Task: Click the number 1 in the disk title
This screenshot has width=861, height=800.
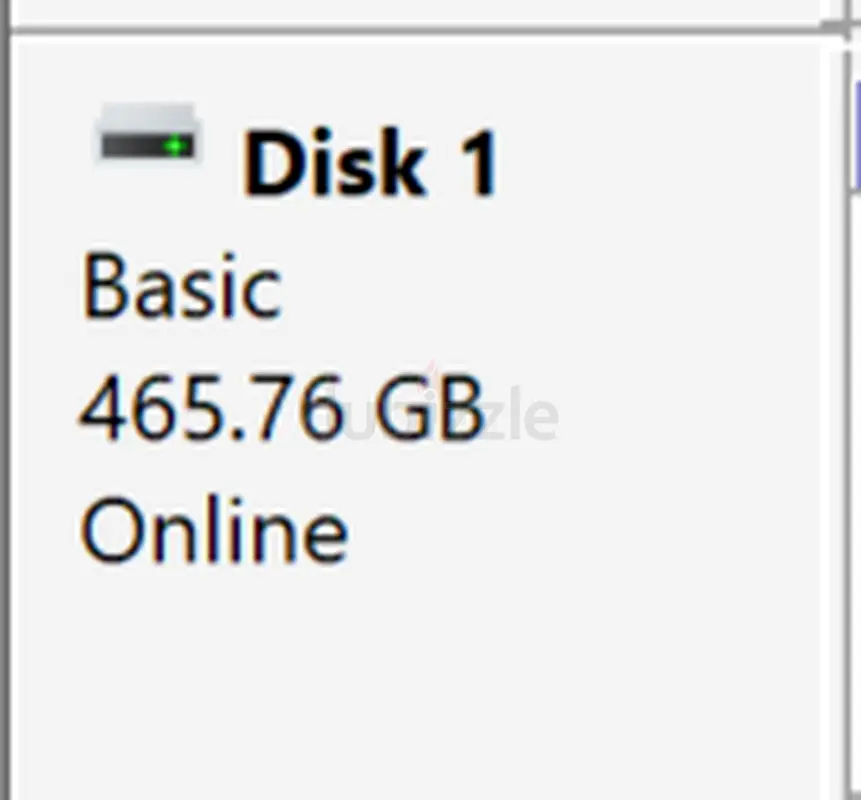Action: [x=476, y=165]
